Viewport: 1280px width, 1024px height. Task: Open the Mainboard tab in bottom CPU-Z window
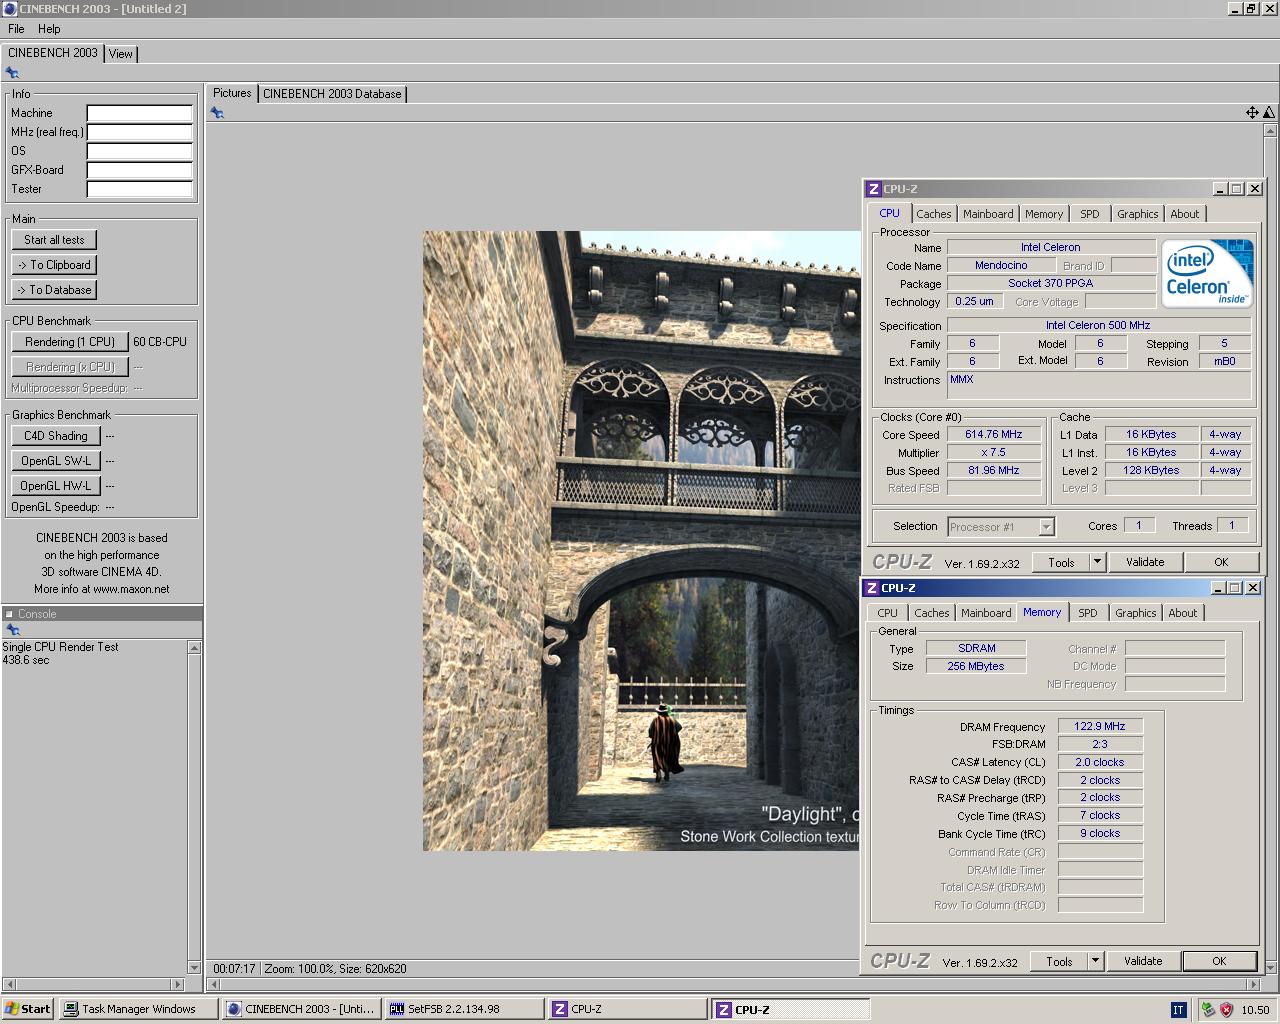(986, 613)
